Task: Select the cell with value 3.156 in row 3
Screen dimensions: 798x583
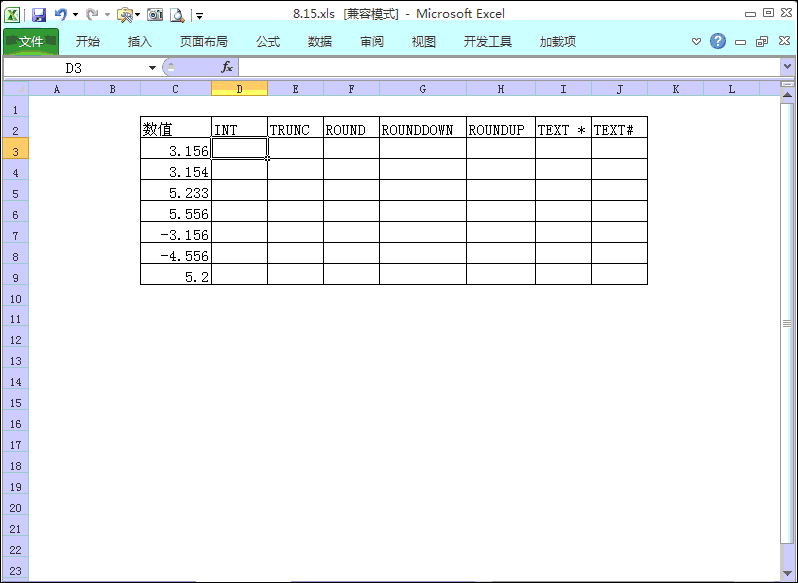Action: tap(176, 148)
